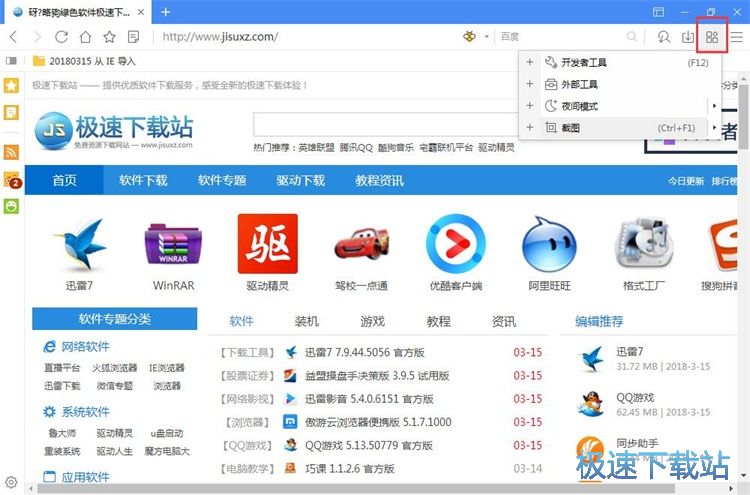This screenshot has width=750, height=495.
Task: Open 驱动下载 navigation tab
Action: (300, 180)
